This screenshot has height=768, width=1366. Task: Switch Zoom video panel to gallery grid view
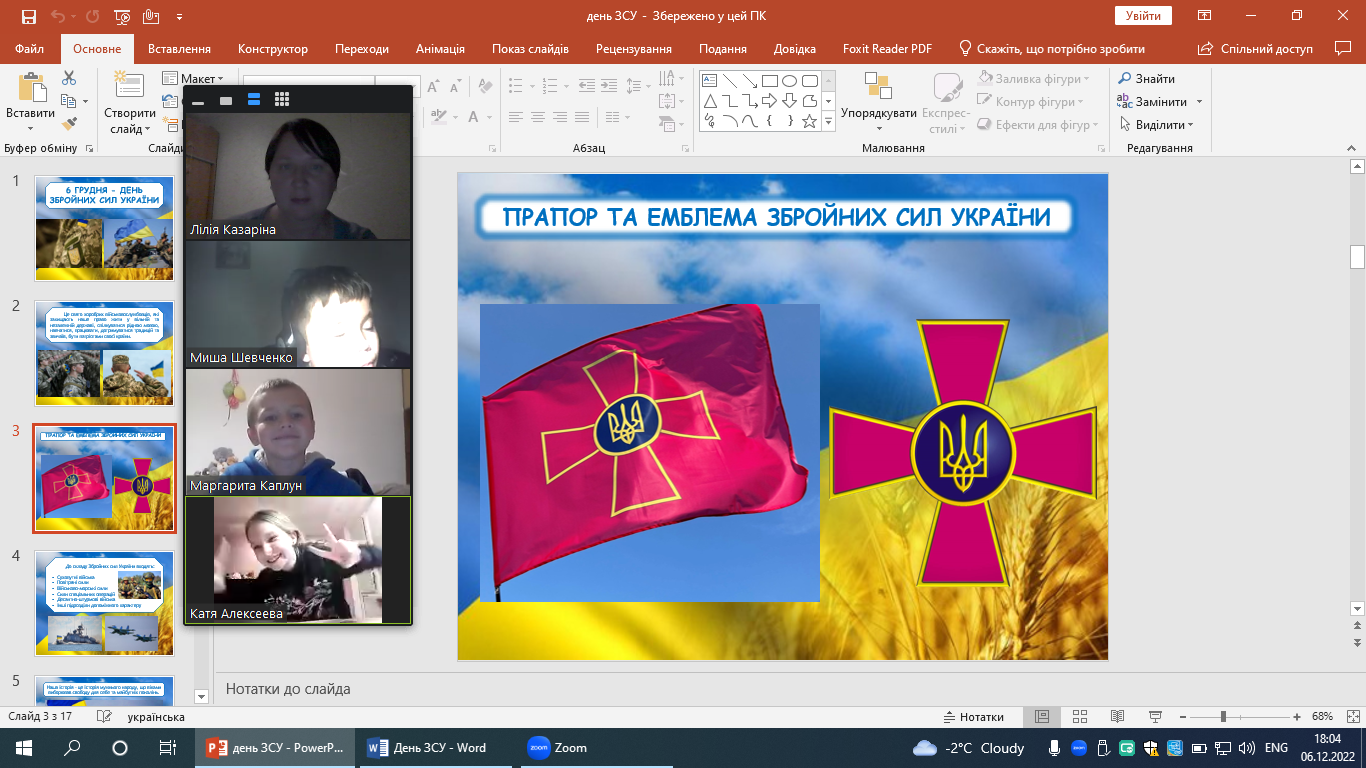[282, 99]
